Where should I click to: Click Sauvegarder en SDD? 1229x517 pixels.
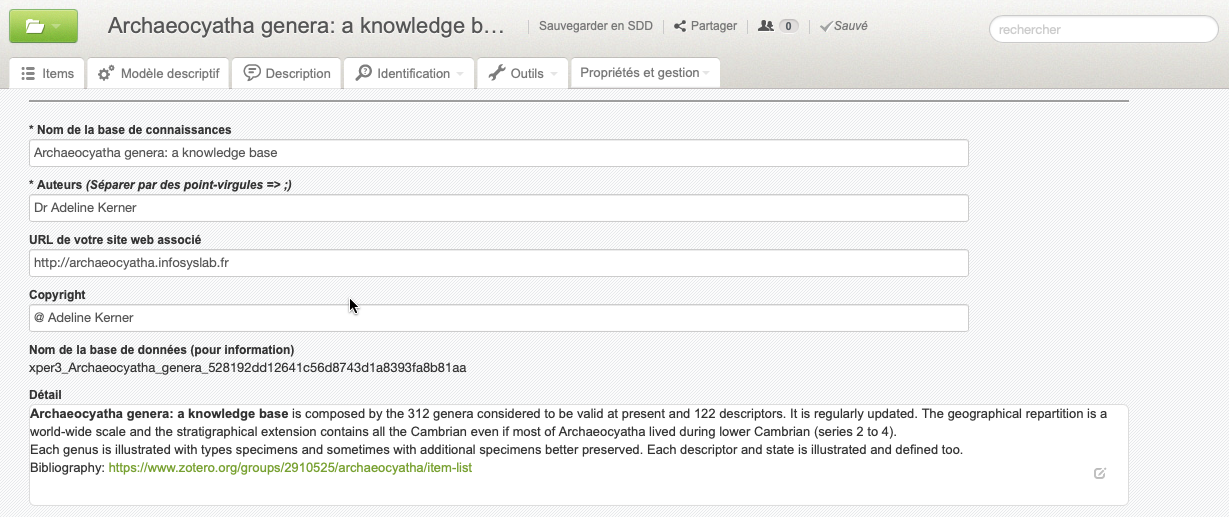595,26
